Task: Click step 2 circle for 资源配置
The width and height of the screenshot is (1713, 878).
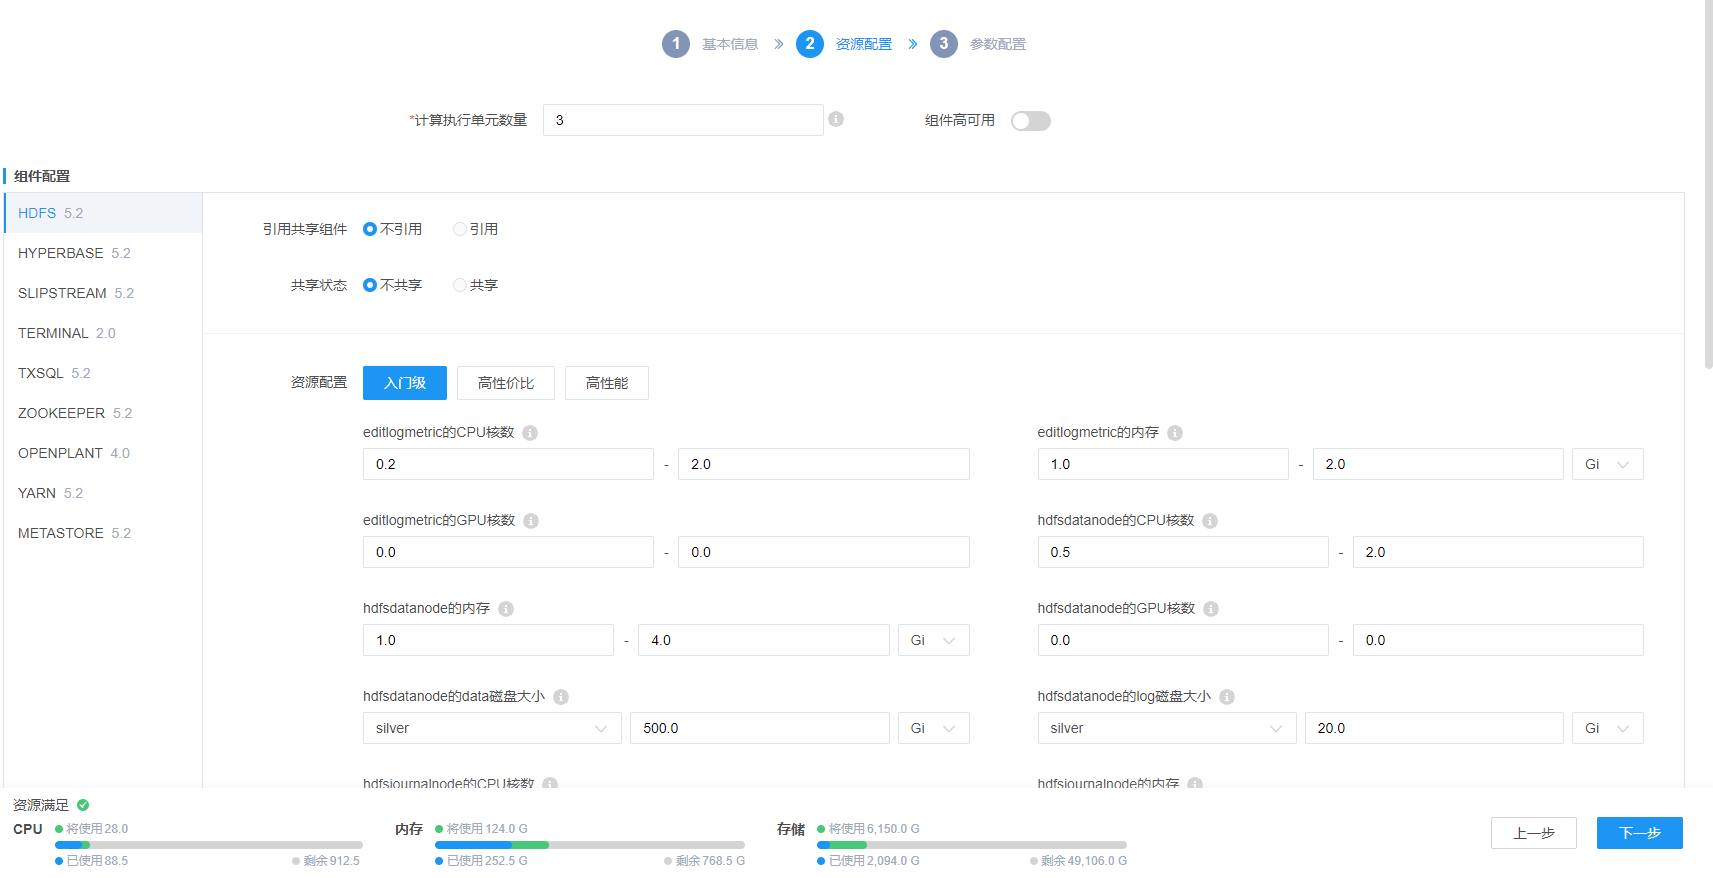Action: click(810, 44)
